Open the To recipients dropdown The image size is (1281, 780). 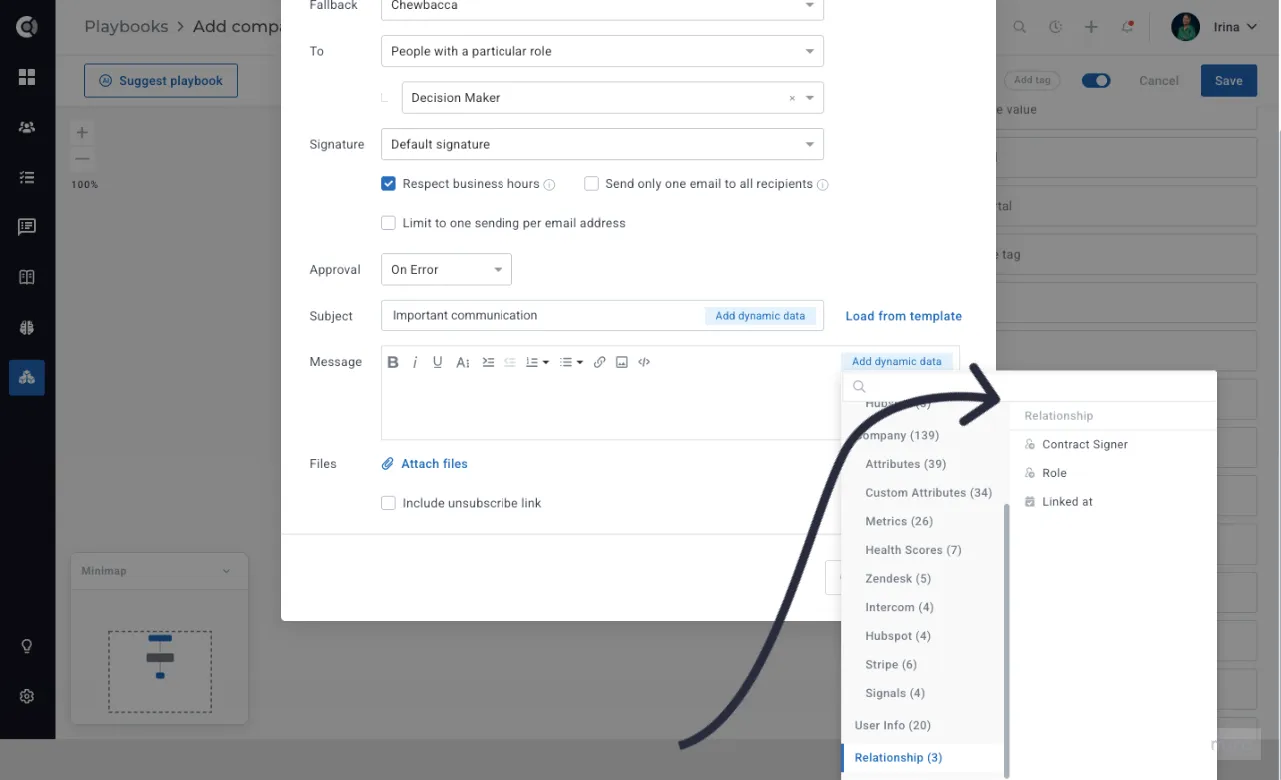pos(602,51)
